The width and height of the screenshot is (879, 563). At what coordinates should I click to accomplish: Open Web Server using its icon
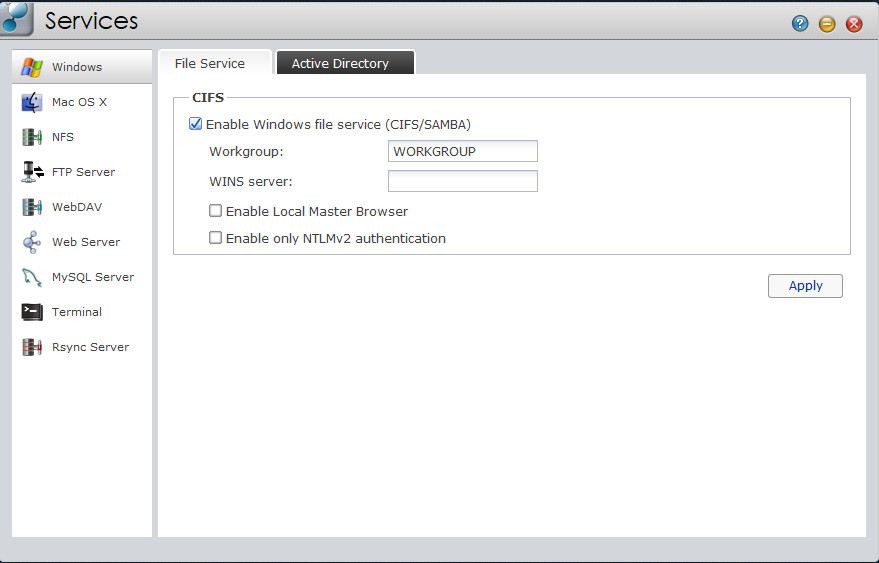pos(32,242)
